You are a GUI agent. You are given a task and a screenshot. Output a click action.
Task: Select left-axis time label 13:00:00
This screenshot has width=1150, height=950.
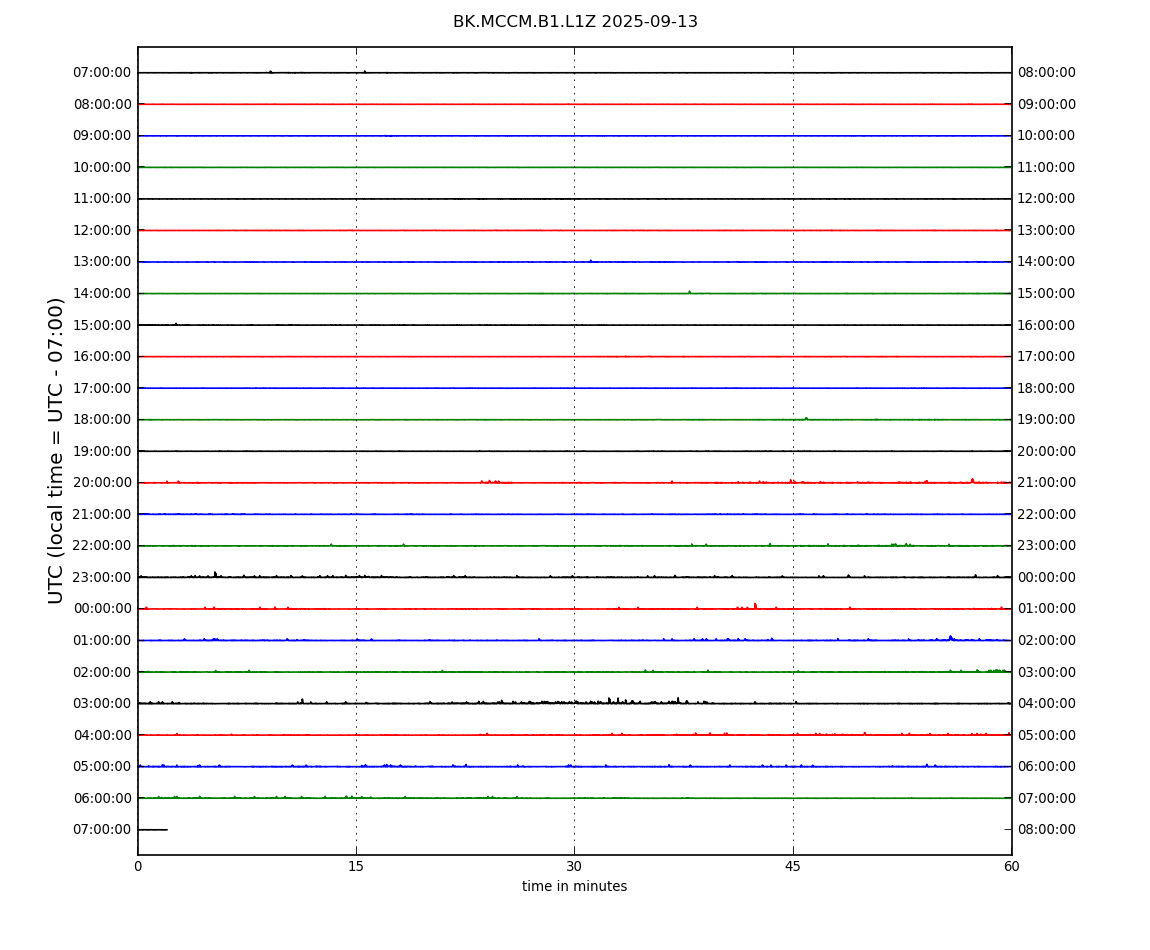coord(103,262)
